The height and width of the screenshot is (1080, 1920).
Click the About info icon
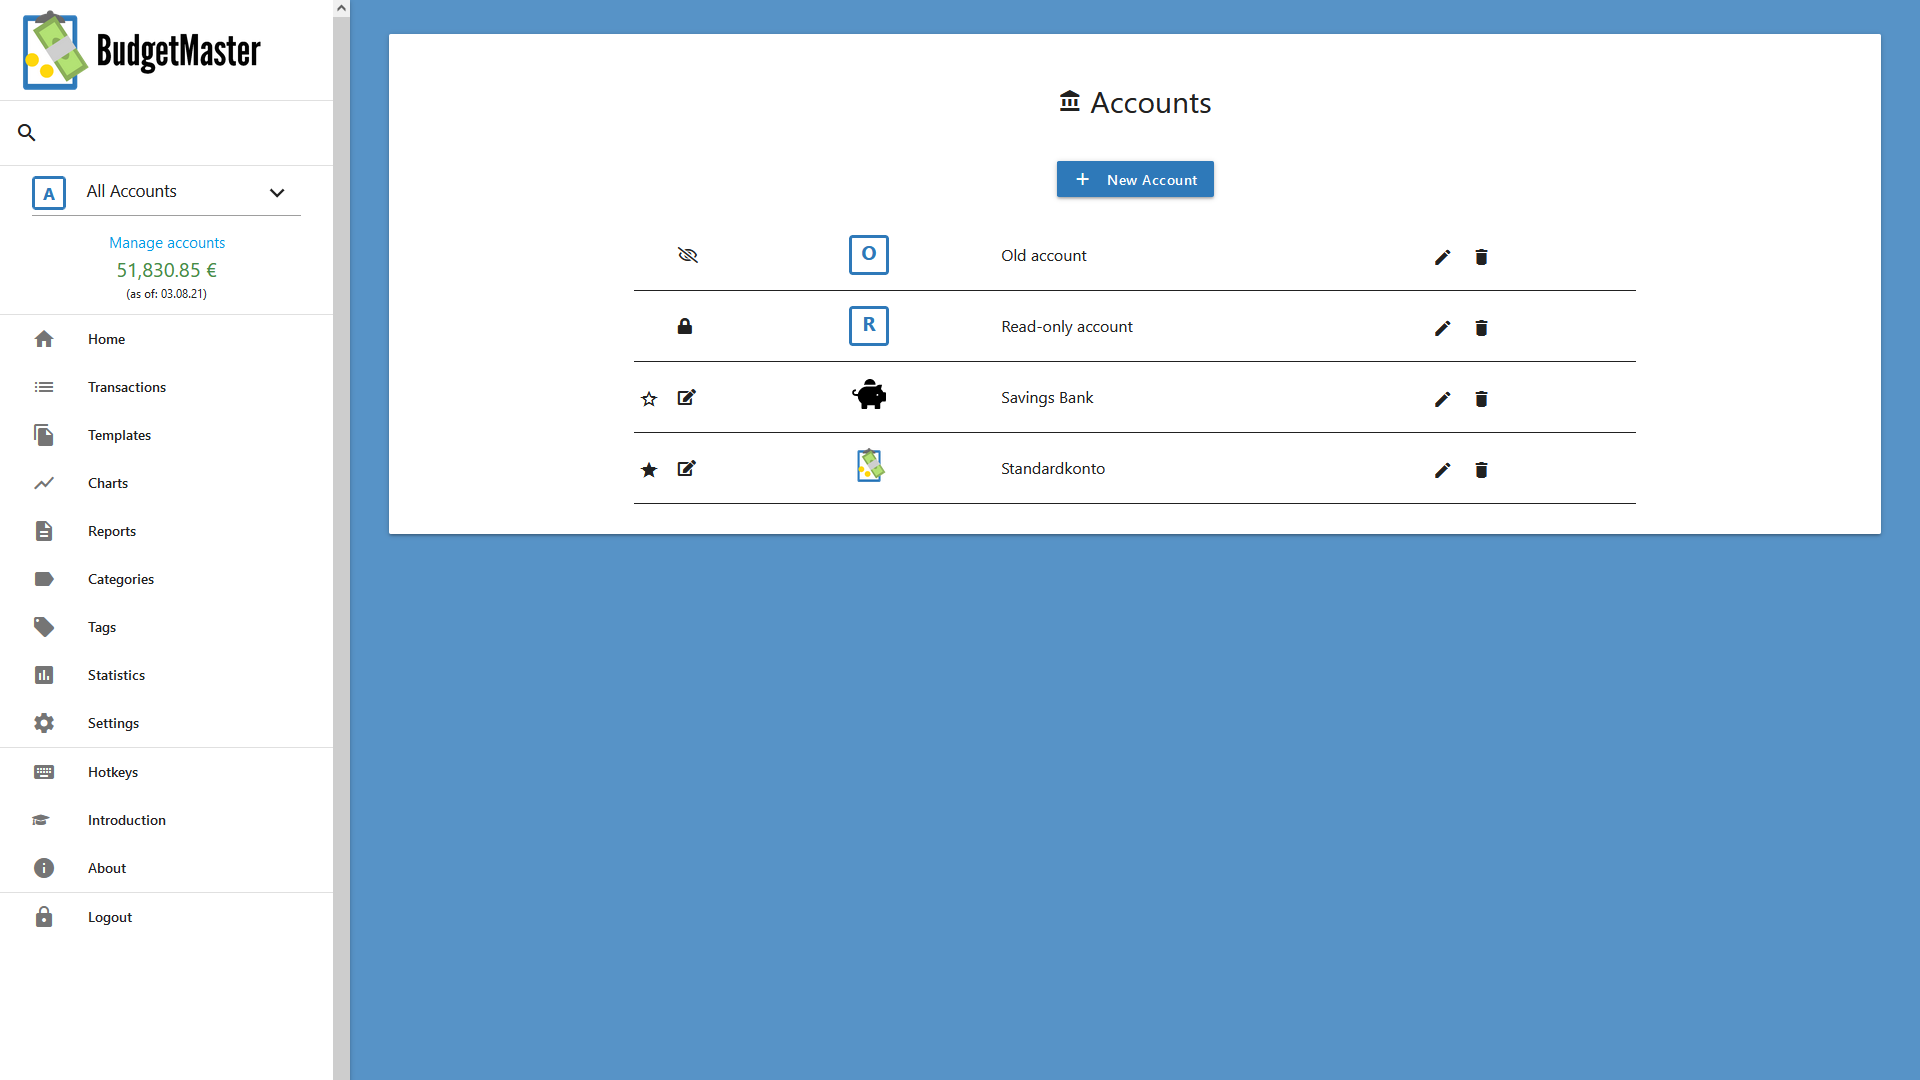point(44,868)
